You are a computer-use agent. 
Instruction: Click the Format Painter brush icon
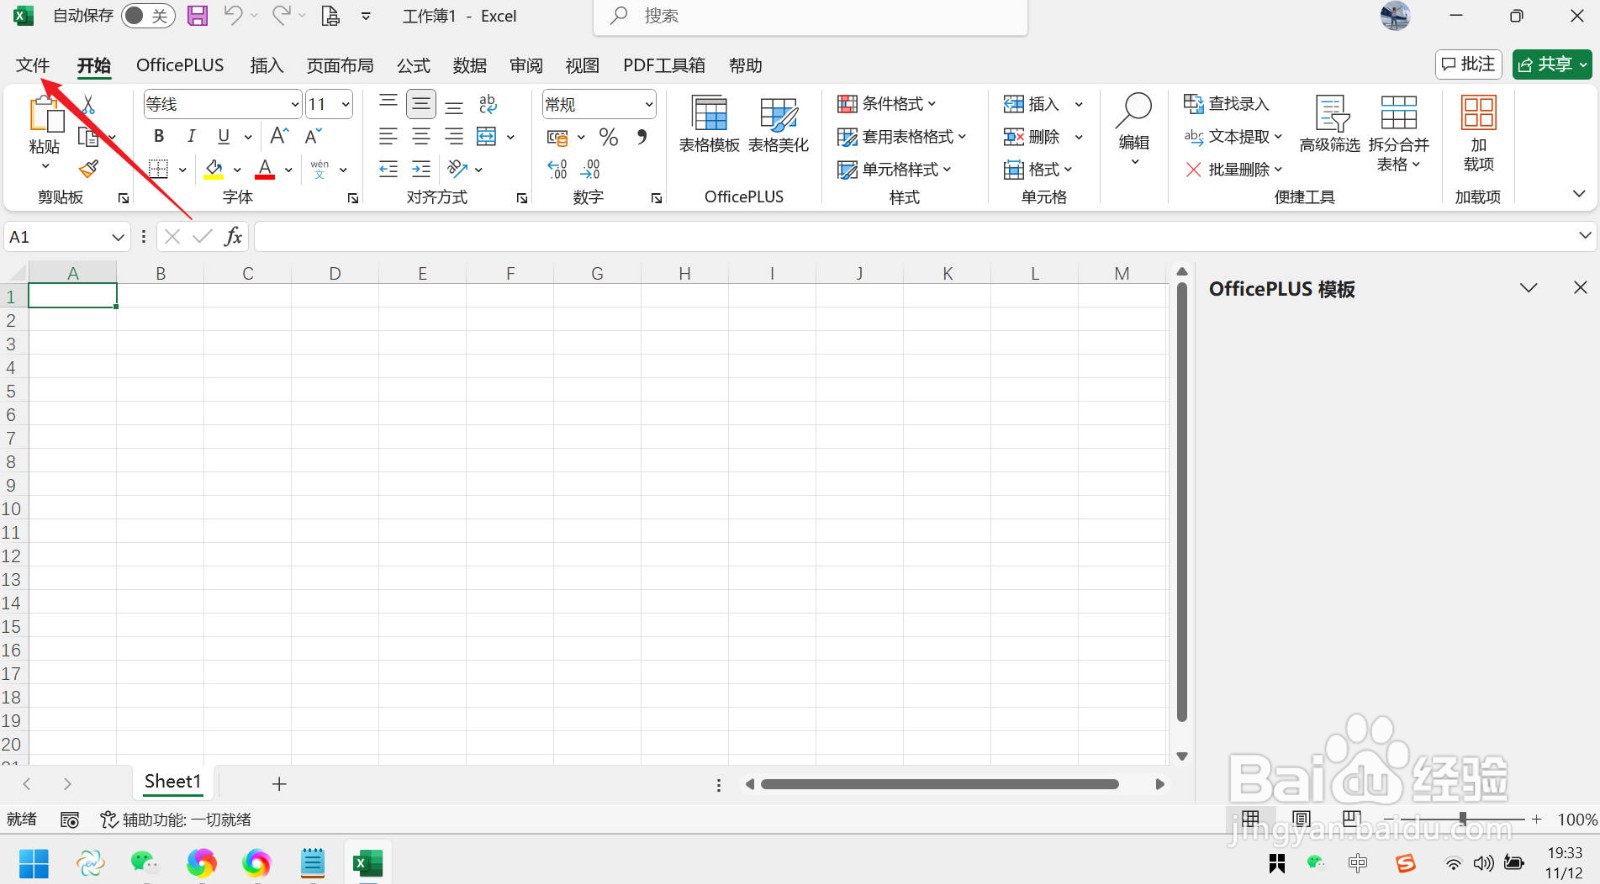[89, 169]
